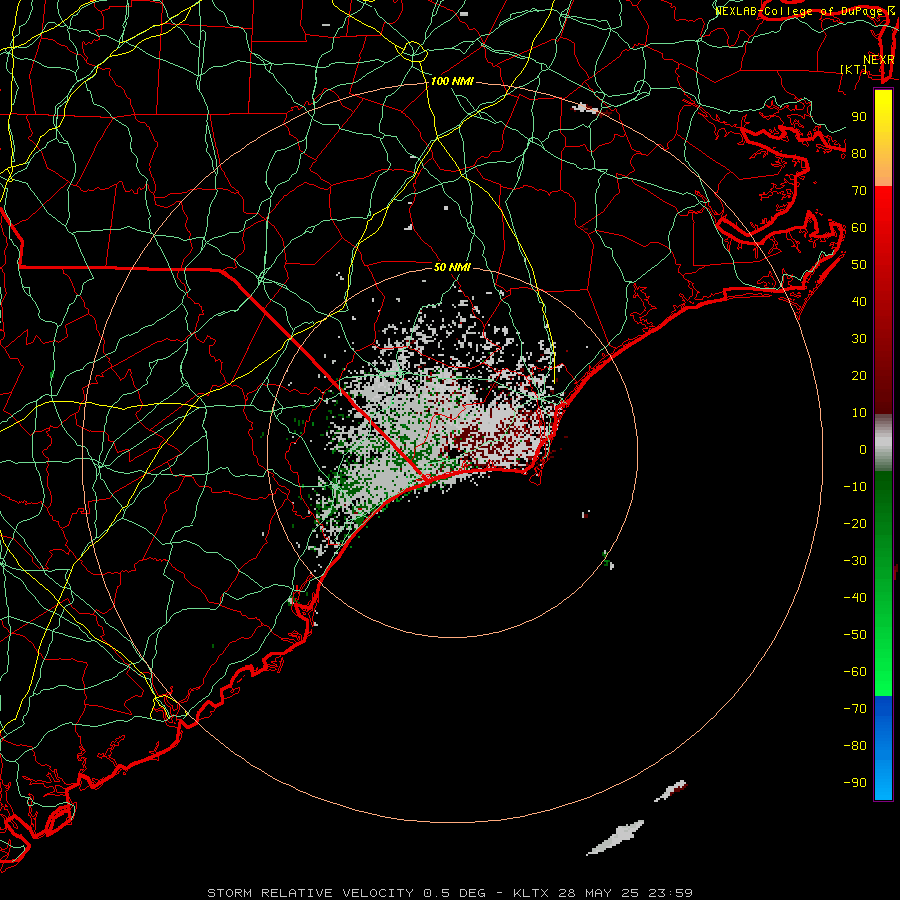
Task: Click "STORM RELATIVE VELOCITY" in the bottom caption
Action: [310, 893]
